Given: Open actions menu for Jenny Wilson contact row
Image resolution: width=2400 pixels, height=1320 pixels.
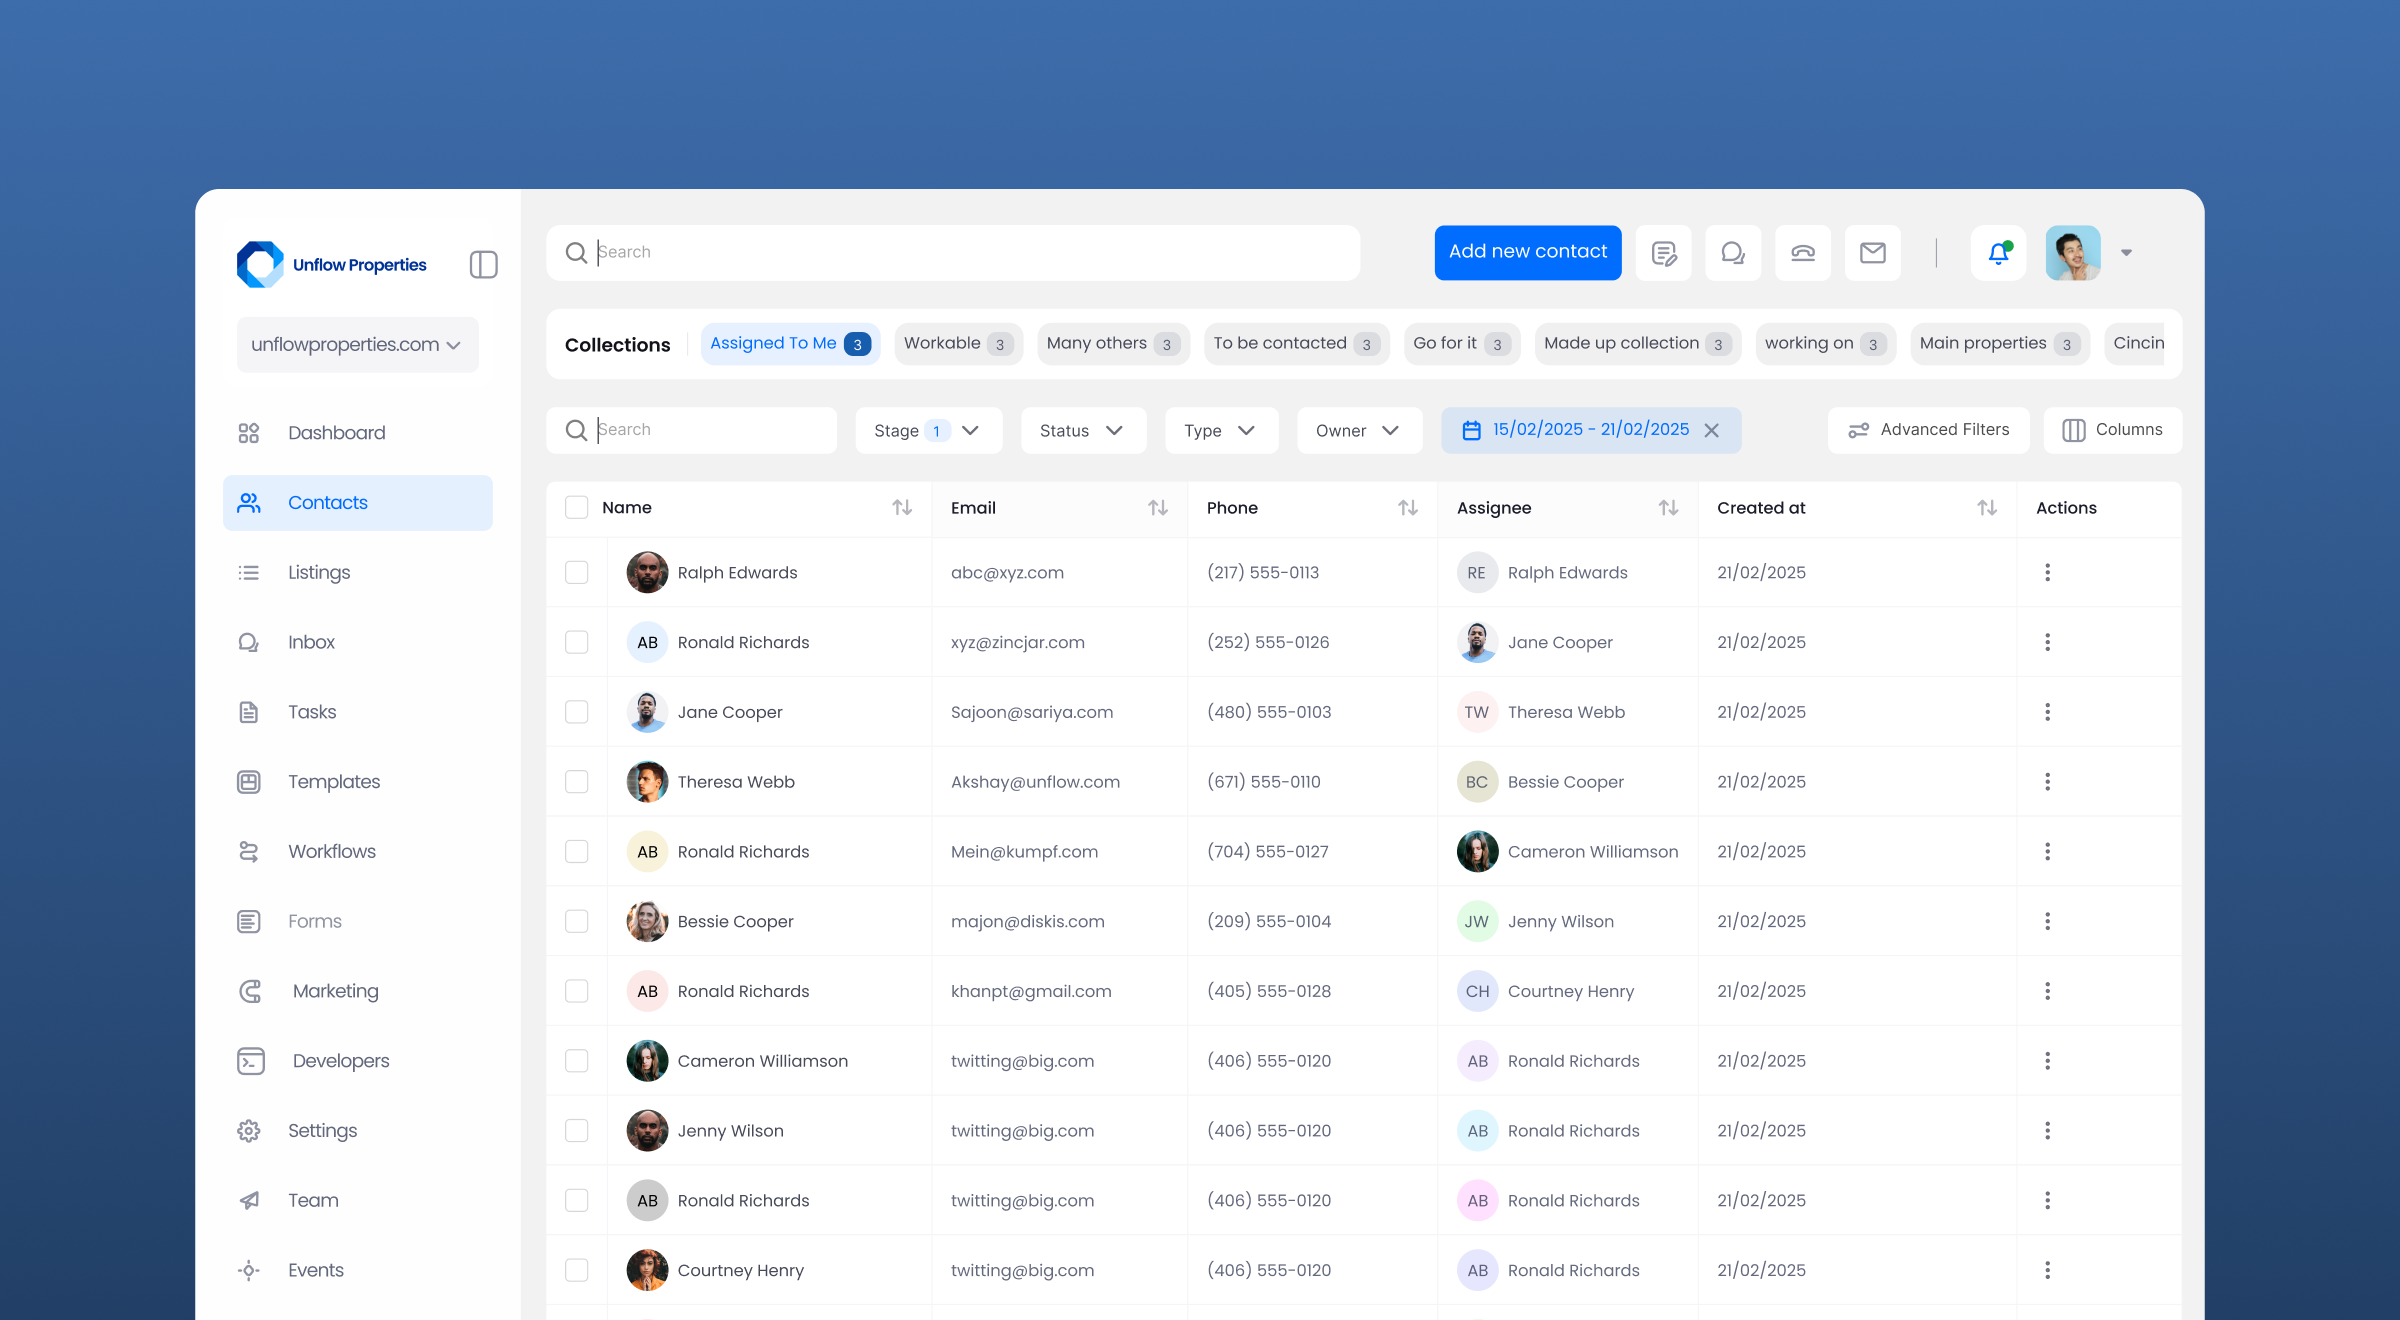Looking at the screenshot, I should [2047, 1130].
